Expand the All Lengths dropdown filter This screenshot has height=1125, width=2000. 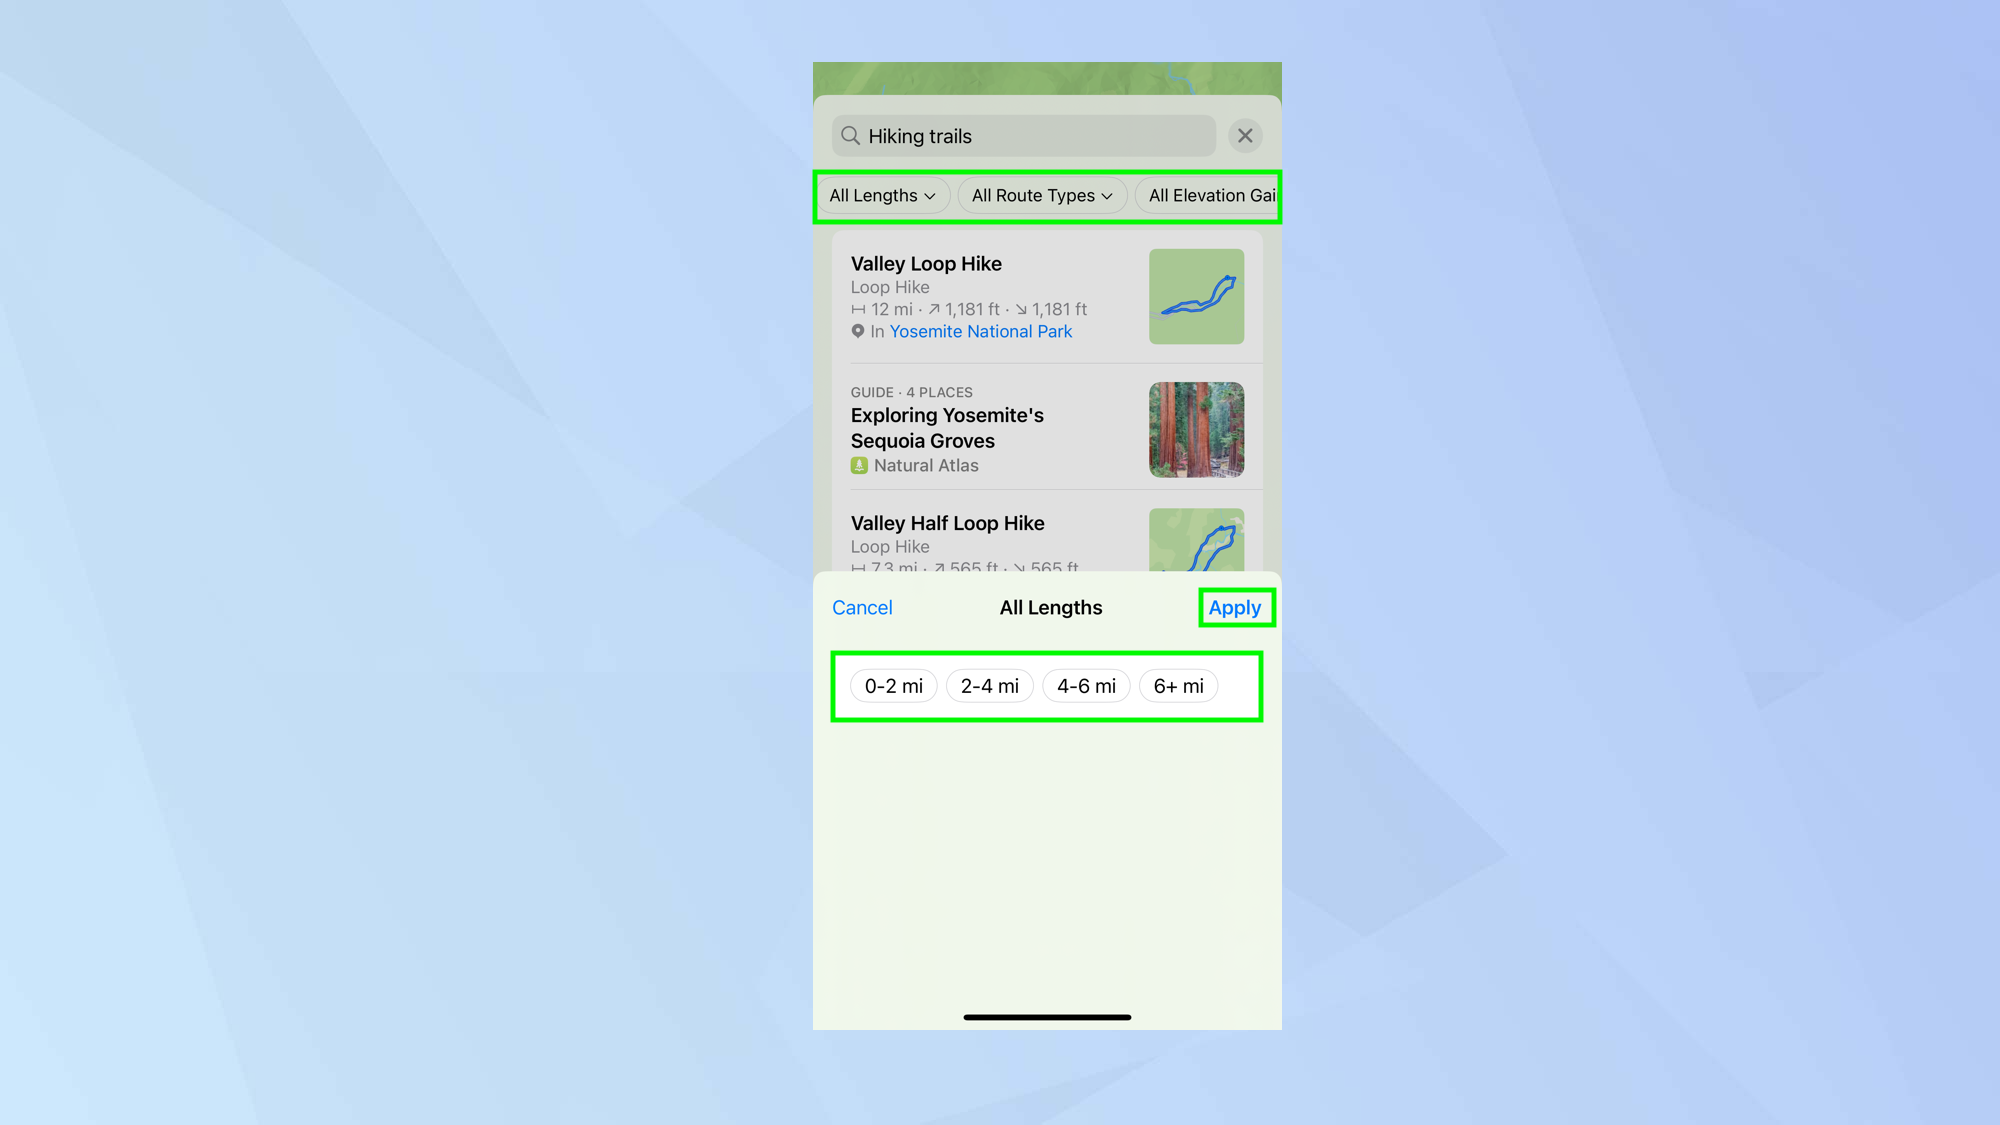click(883, 195)
